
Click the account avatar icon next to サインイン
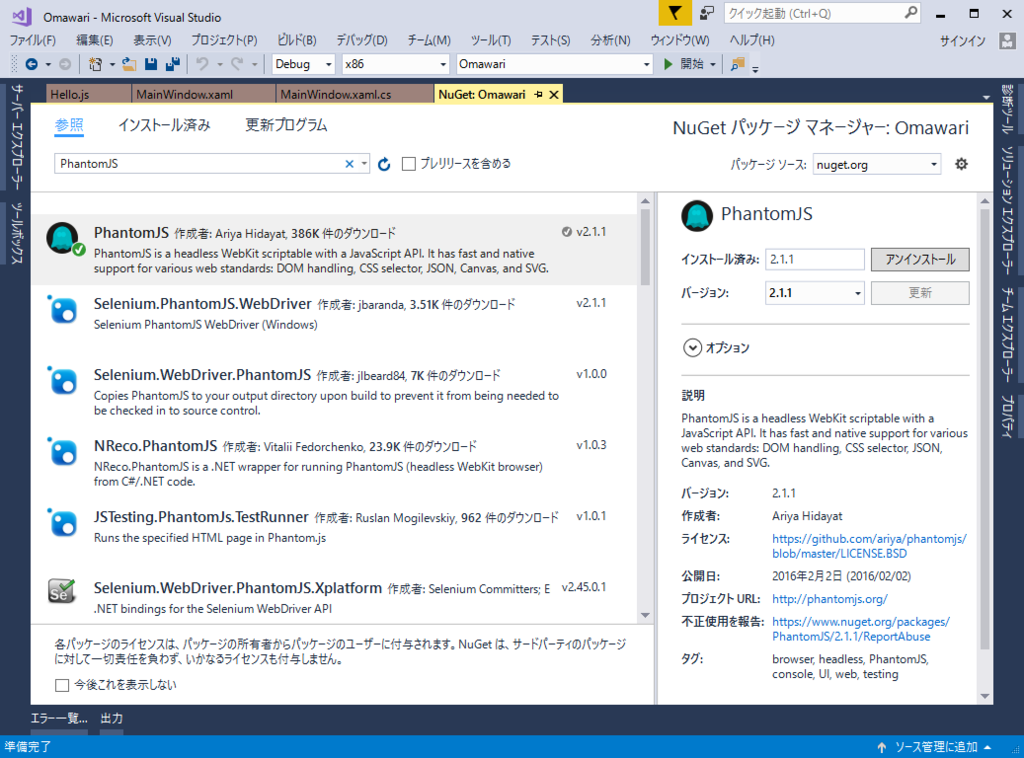point(1007,40)
